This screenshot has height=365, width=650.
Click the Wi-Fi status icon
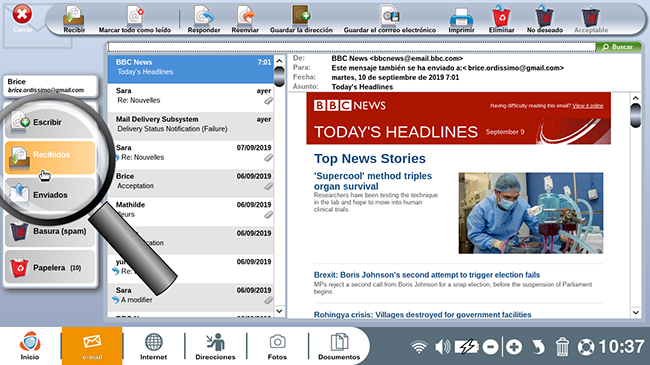(x=419, y=347)
